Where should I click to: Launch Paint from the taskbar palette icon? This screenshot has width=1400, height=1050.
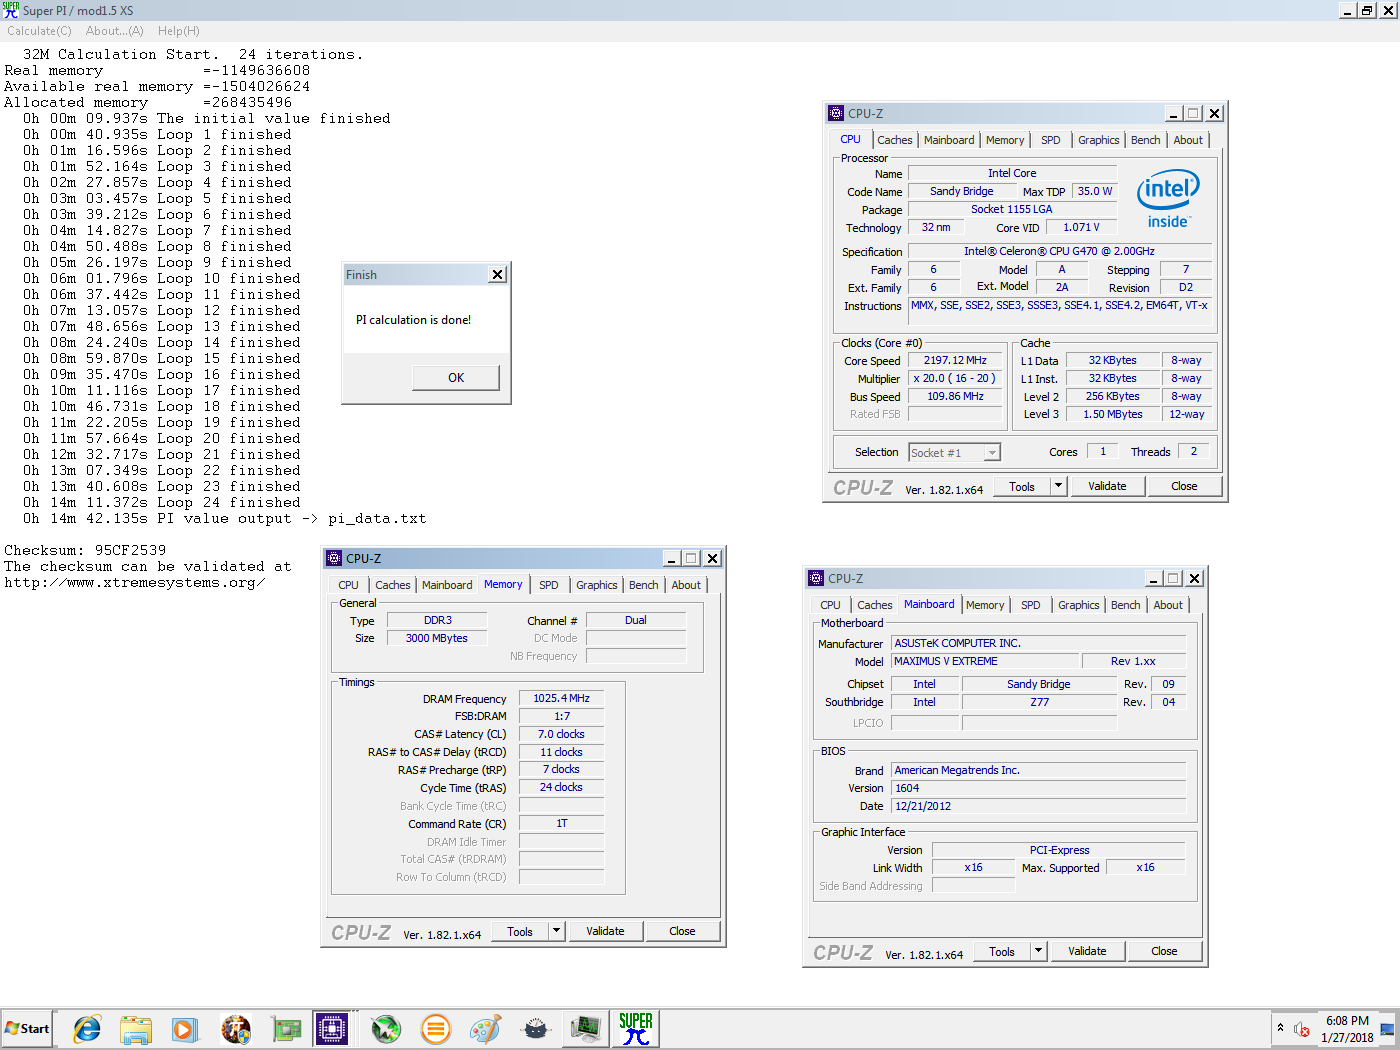click(x=486, y=1029)
